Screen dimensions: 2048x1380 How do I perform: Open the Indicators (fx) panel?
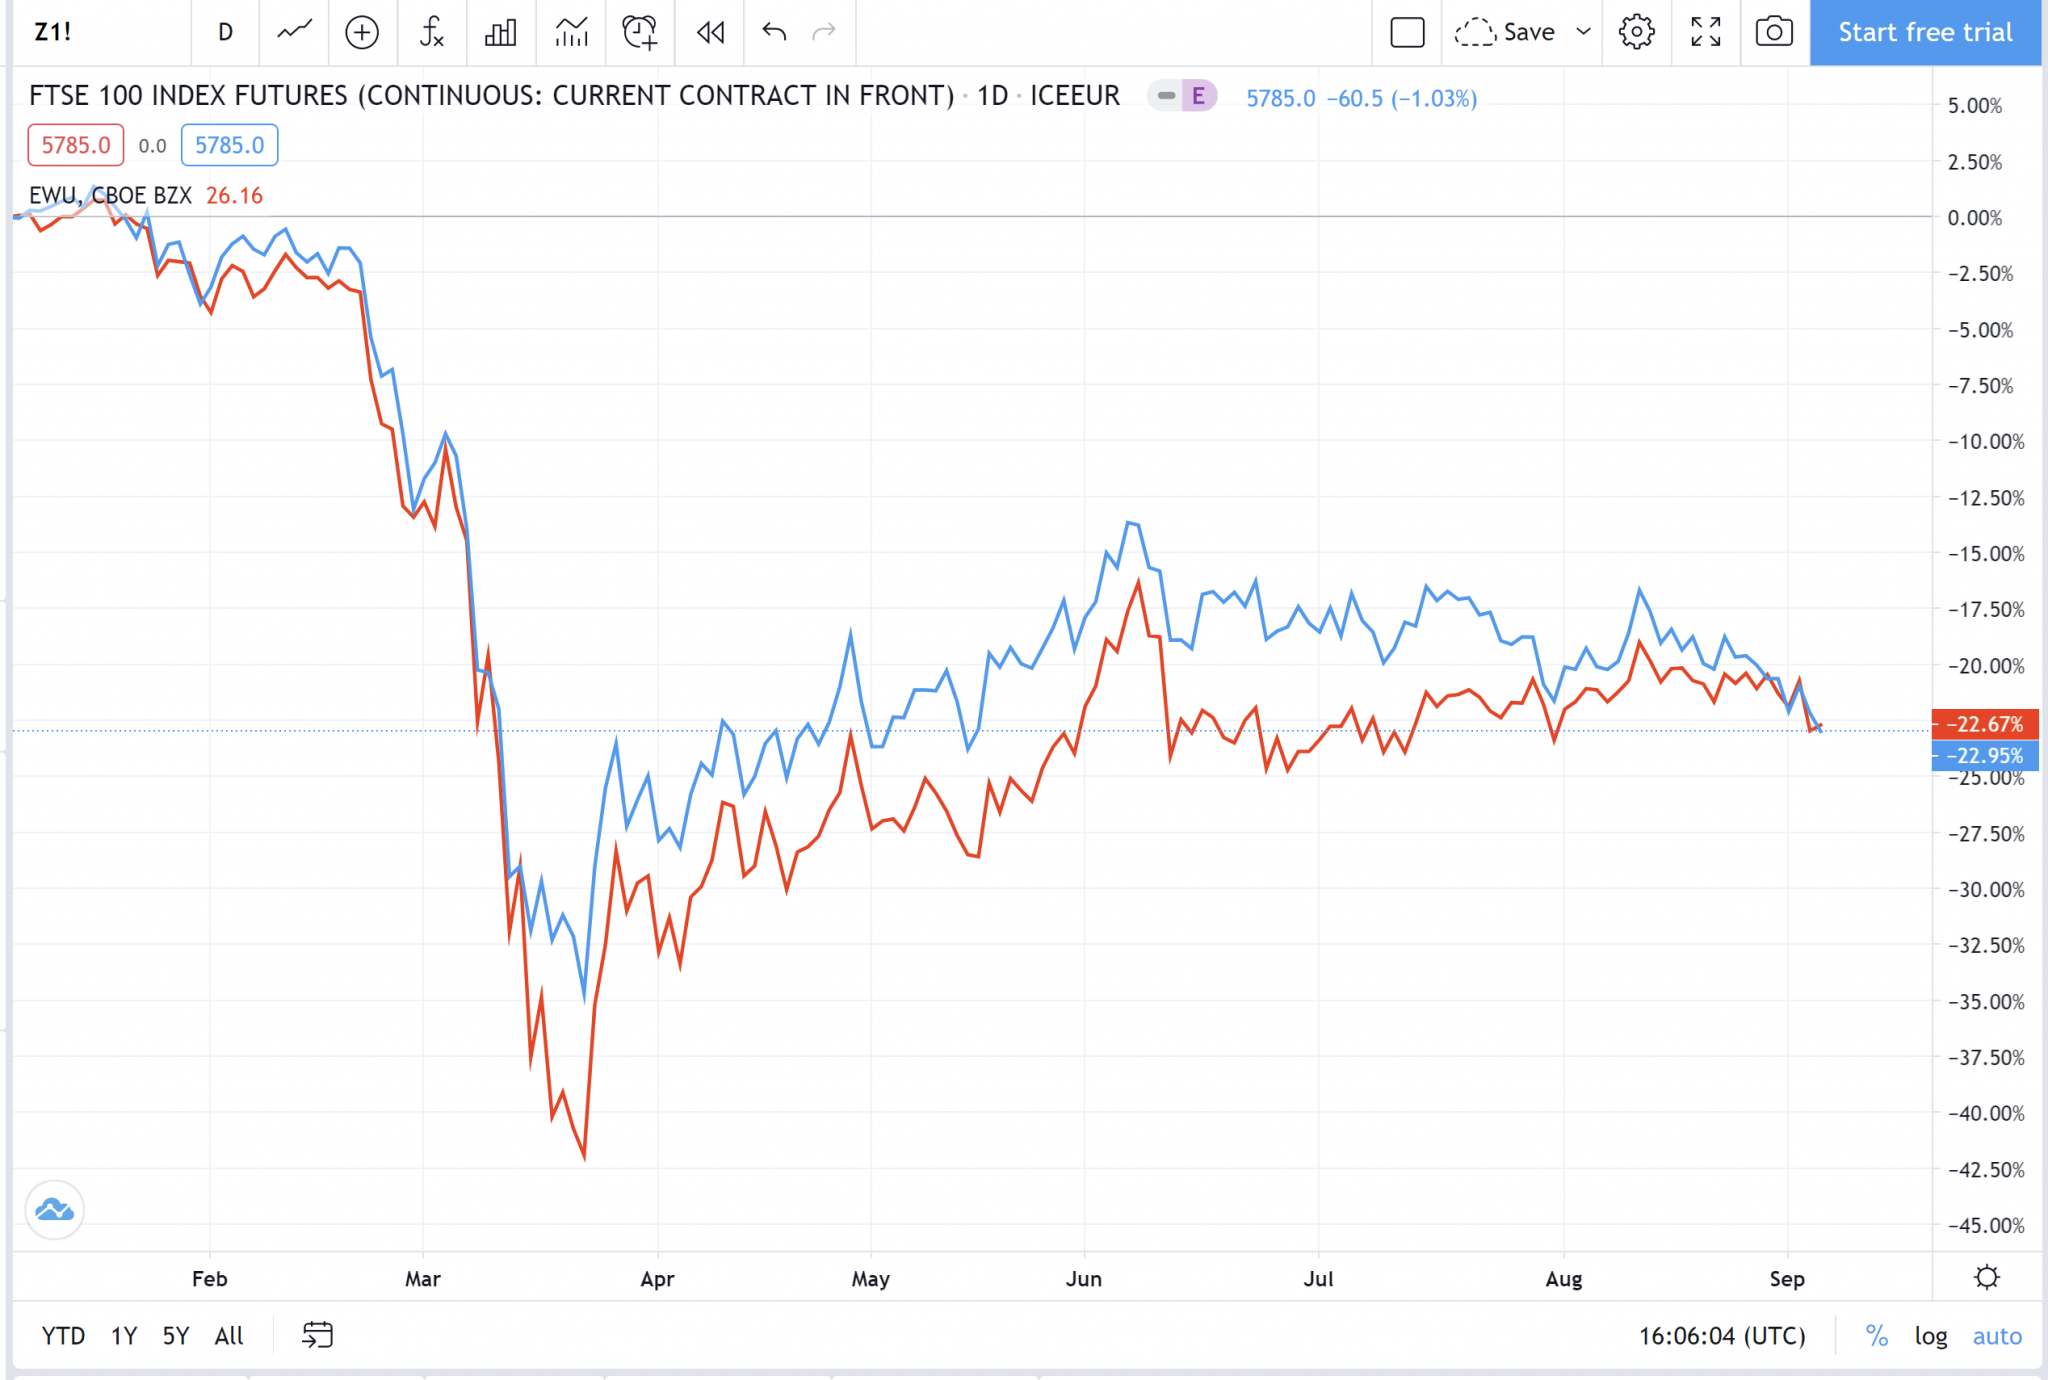(x=432, y=32)
